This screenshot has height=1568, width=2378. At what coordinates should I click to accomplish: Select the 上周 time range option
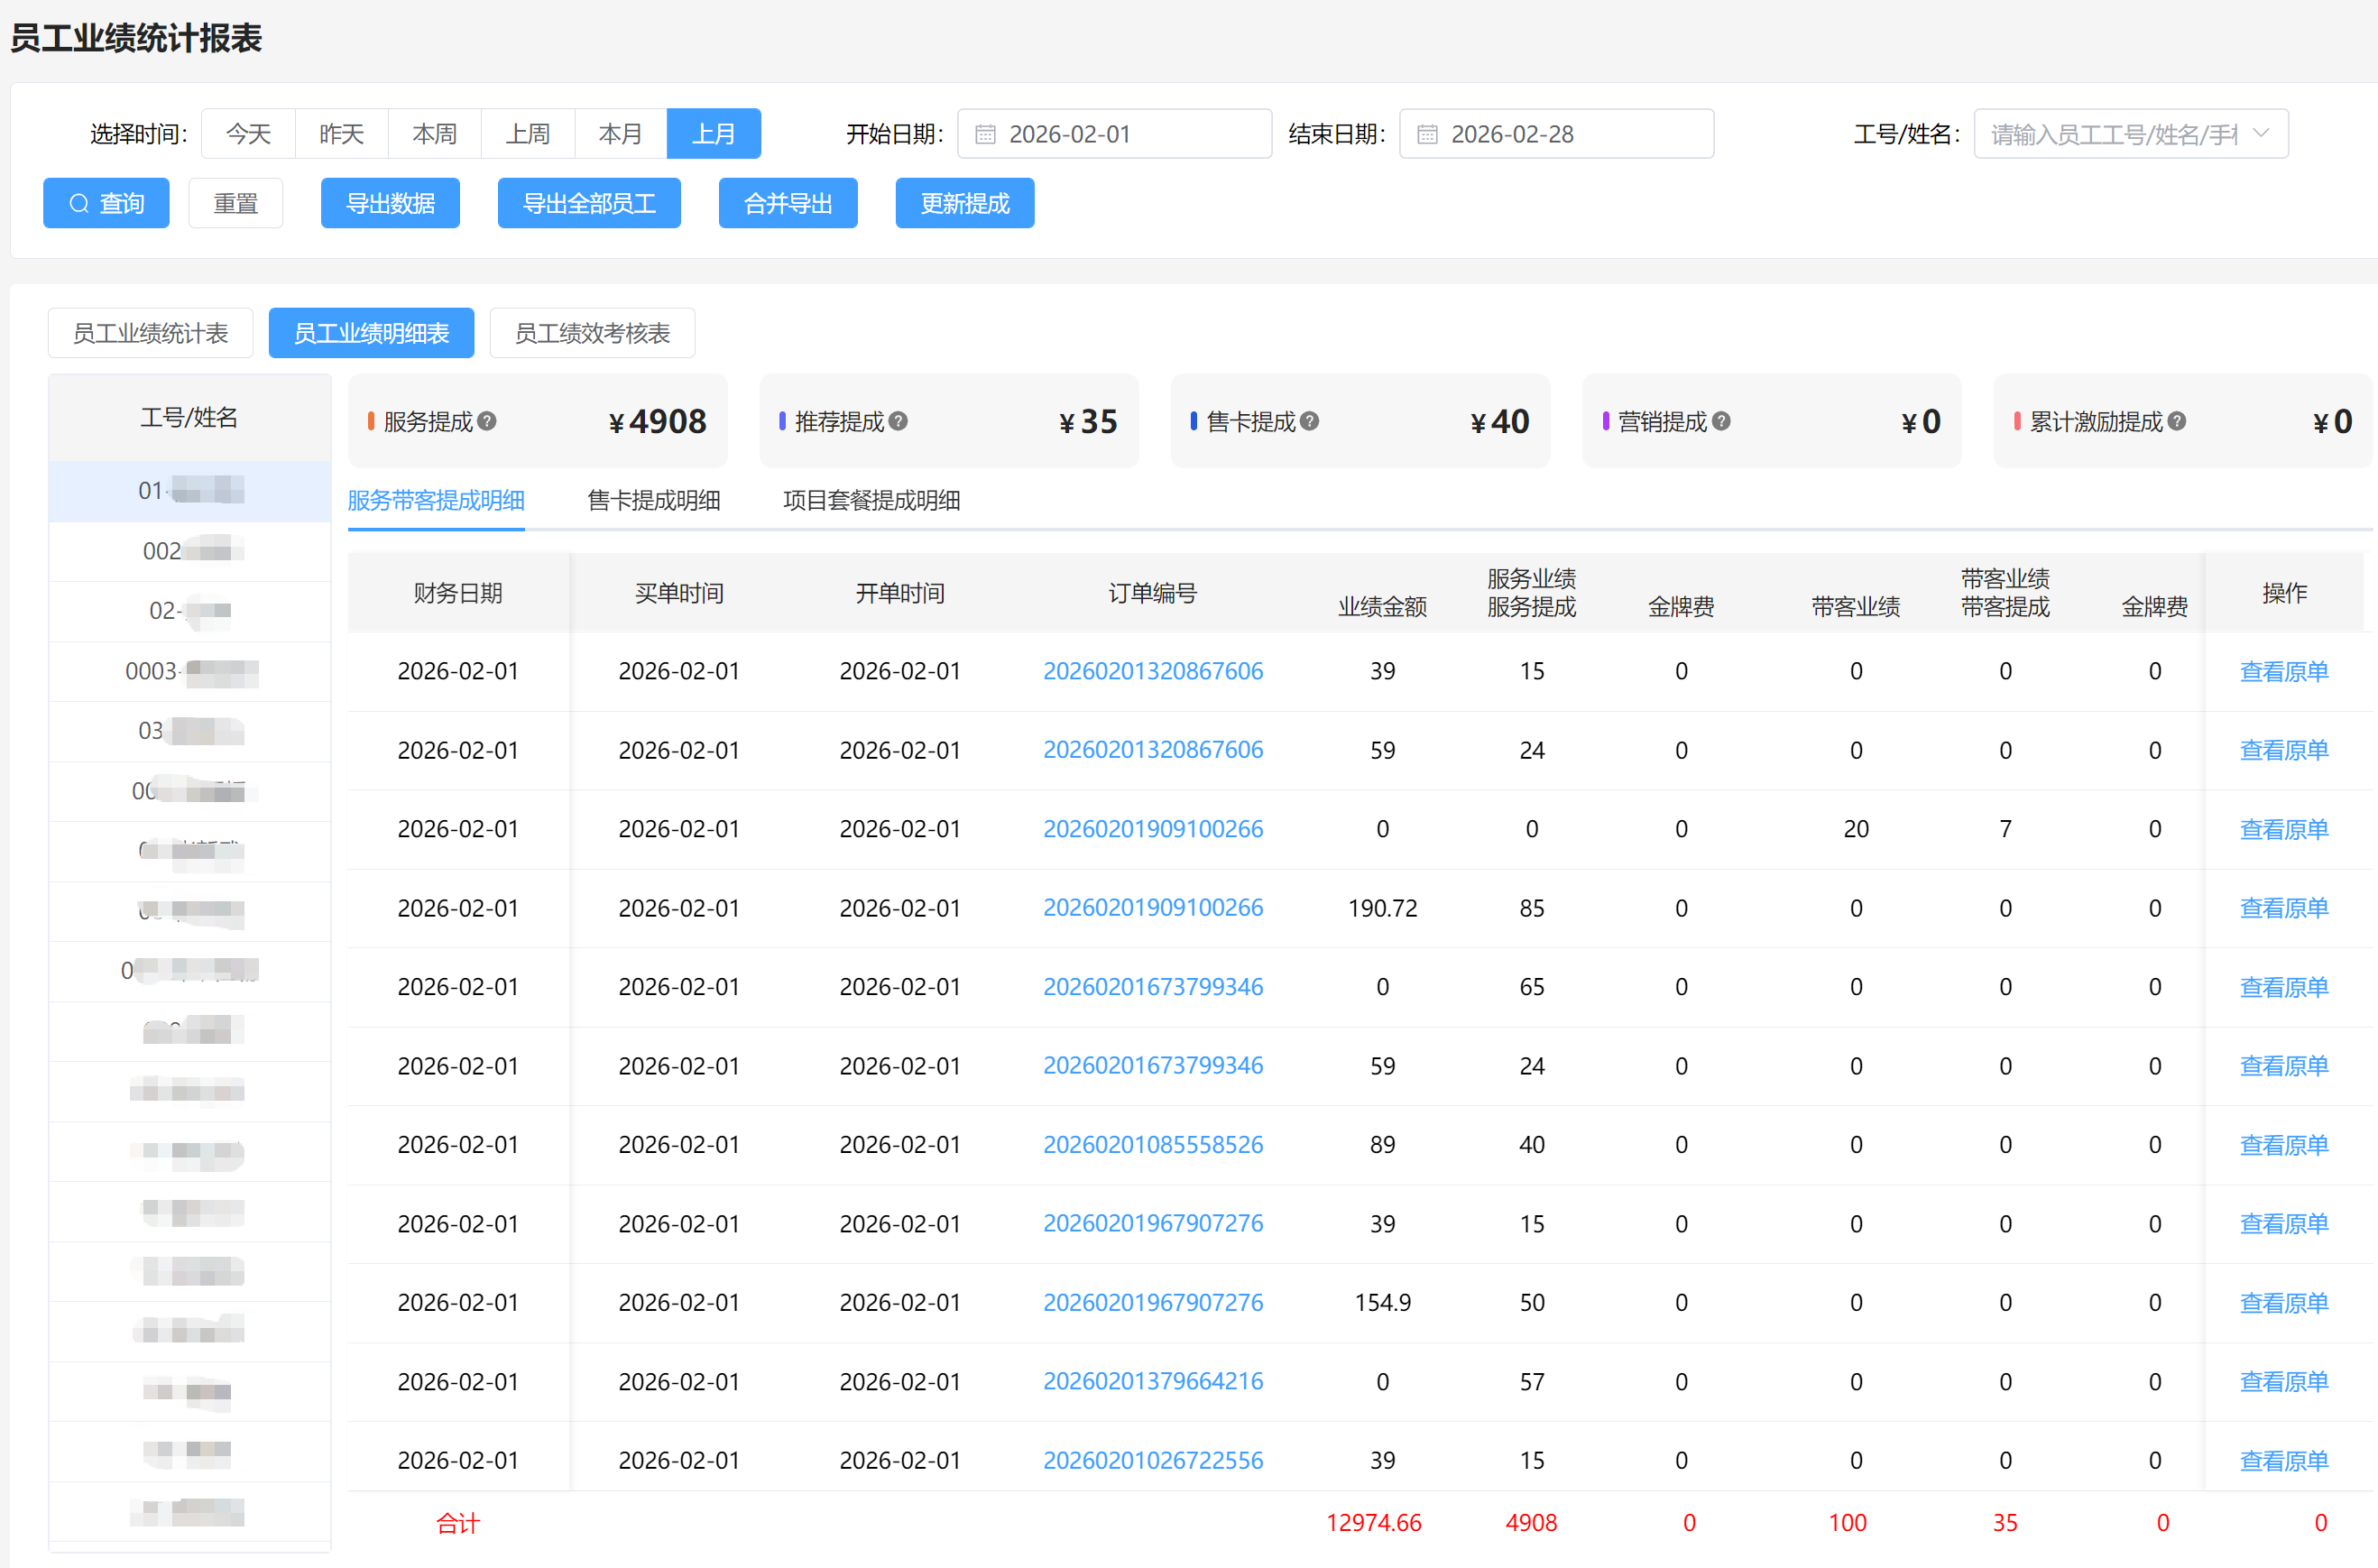[527, 134]
